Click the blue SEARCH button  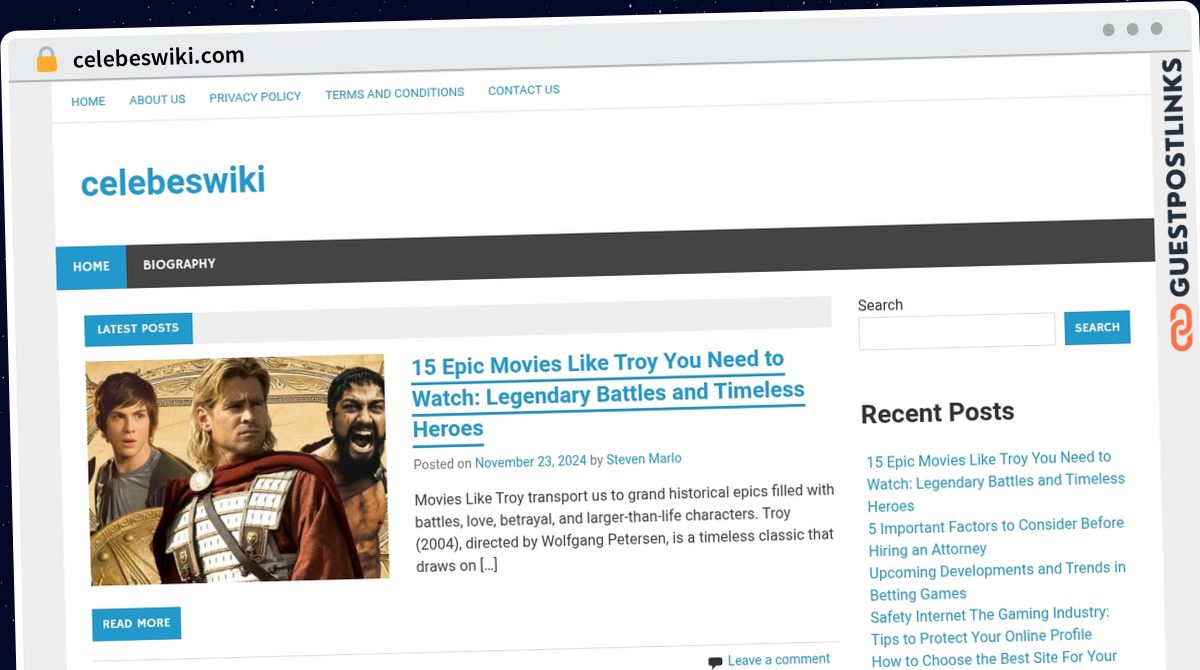tap(1097, 327)
